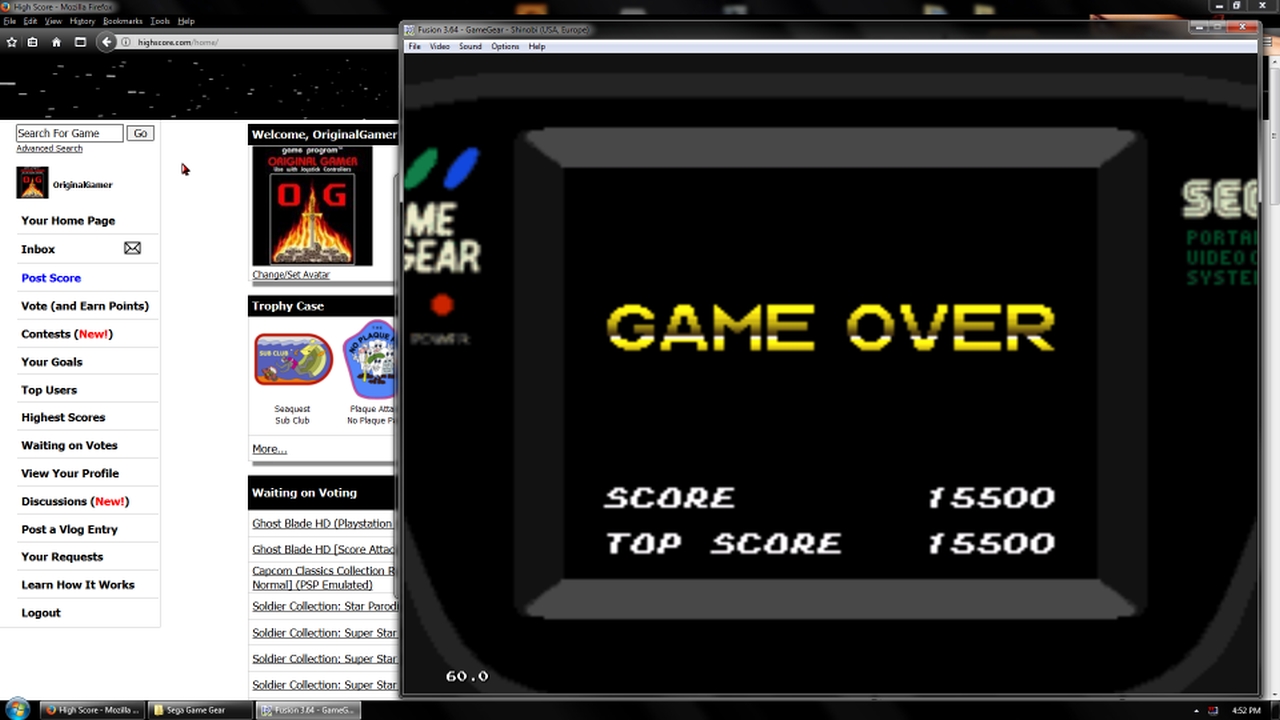
Task: Click the OriginalGamer avatar in sidebar
Action: 32,183
